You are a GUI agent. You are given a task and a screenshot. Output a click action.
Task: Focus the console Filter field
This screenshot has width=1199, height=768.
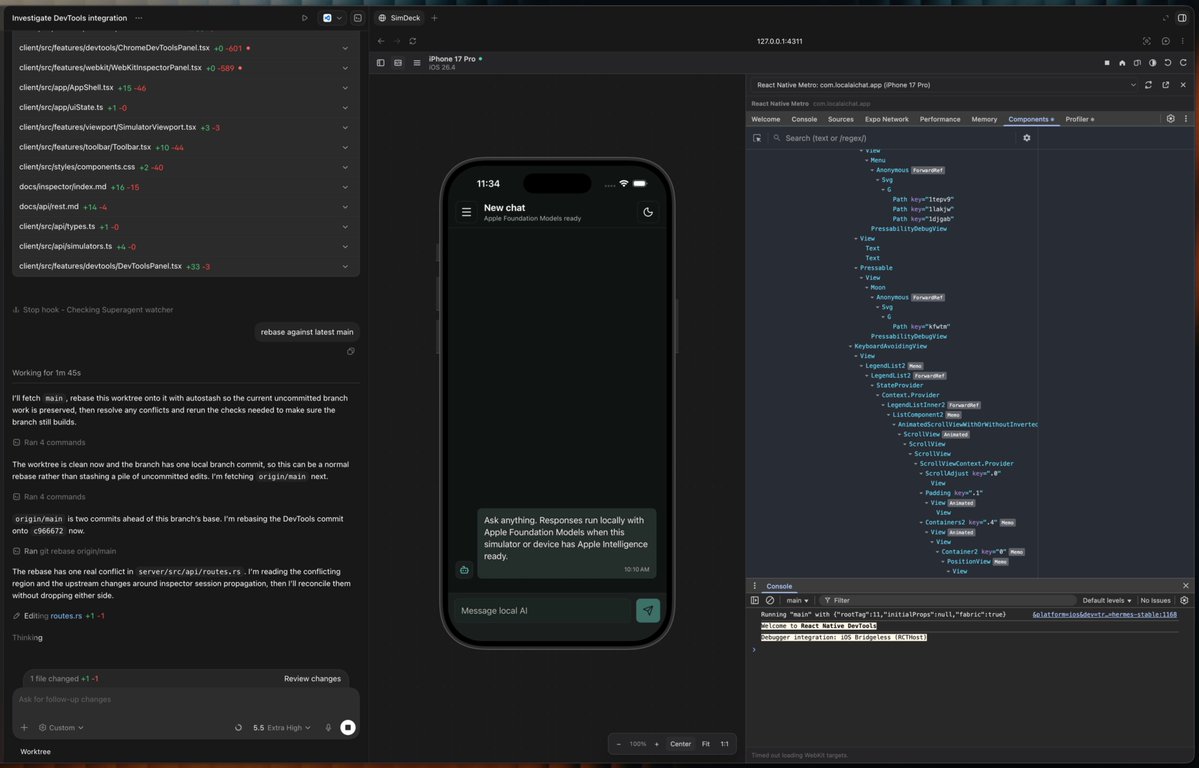click(x=948, y=600)
